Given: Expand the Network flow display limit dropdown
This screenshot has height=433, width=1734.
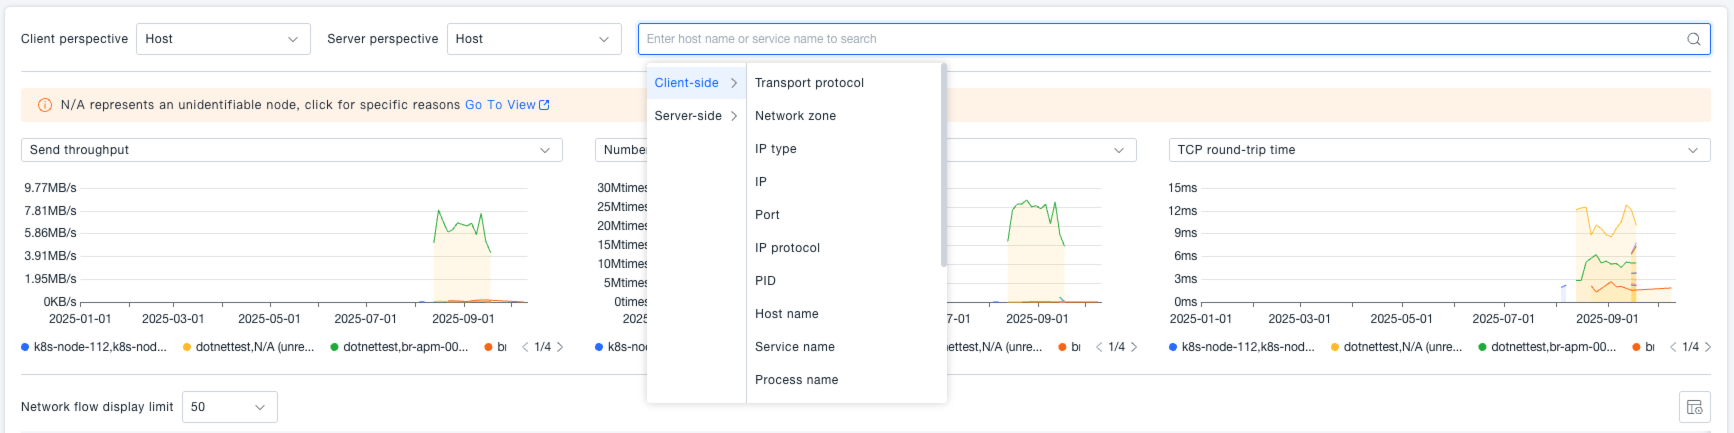Looking at the screenshot, I should coord(229,407).
